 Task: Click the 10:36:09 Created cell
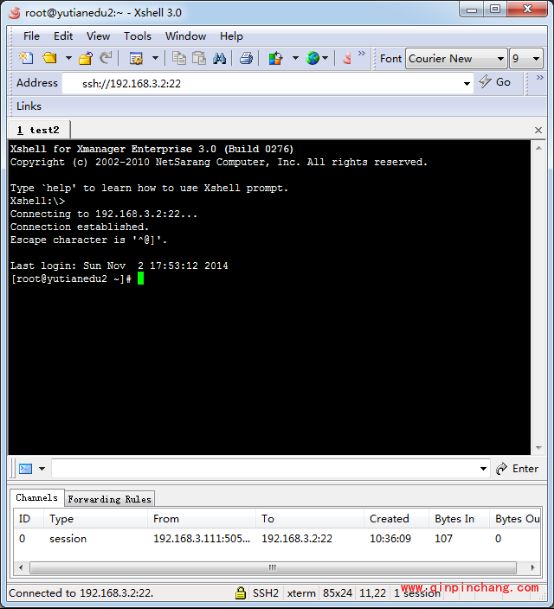[390, 539]
